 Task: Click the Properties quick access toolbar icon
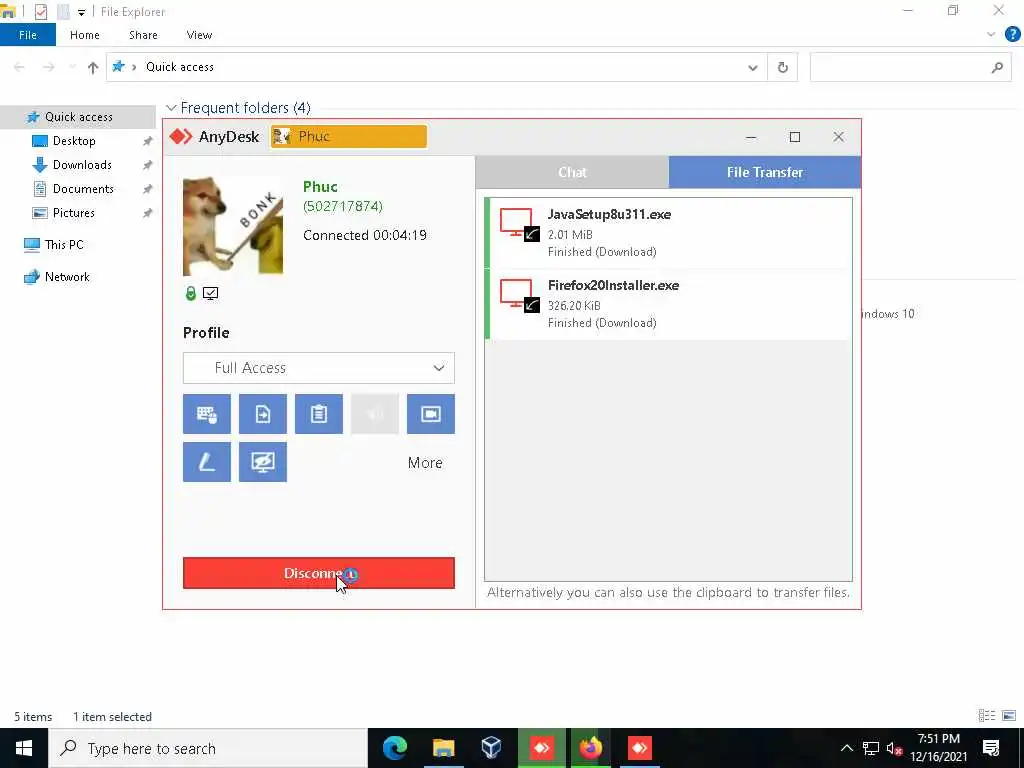pos(40,12)
